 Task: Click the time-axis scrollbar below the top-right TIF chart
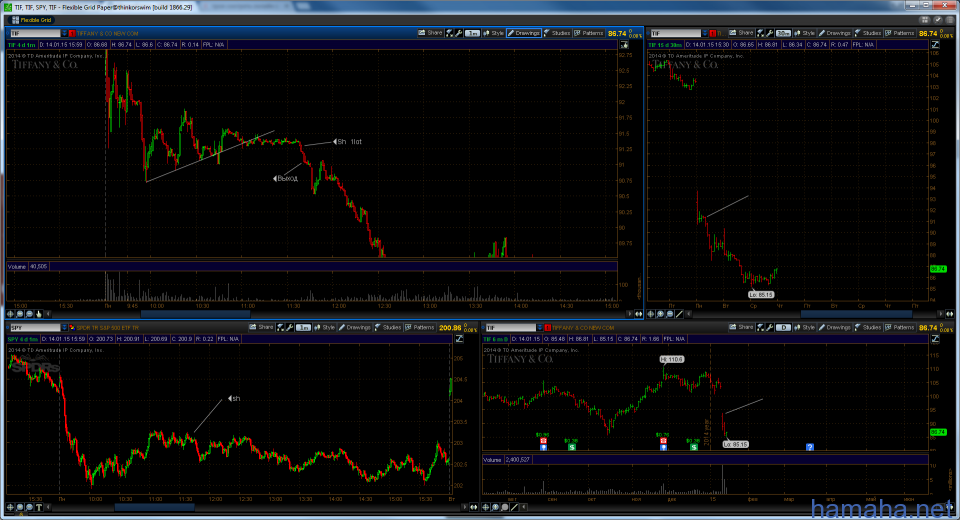point(856,314)
